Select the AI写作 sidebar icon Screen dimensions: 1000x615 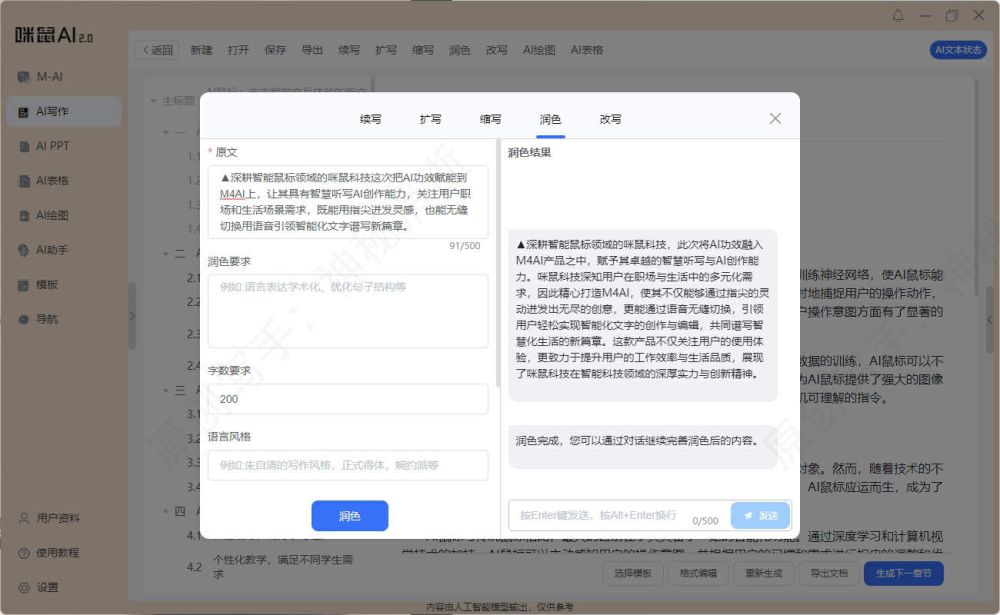tap(24, 112)
